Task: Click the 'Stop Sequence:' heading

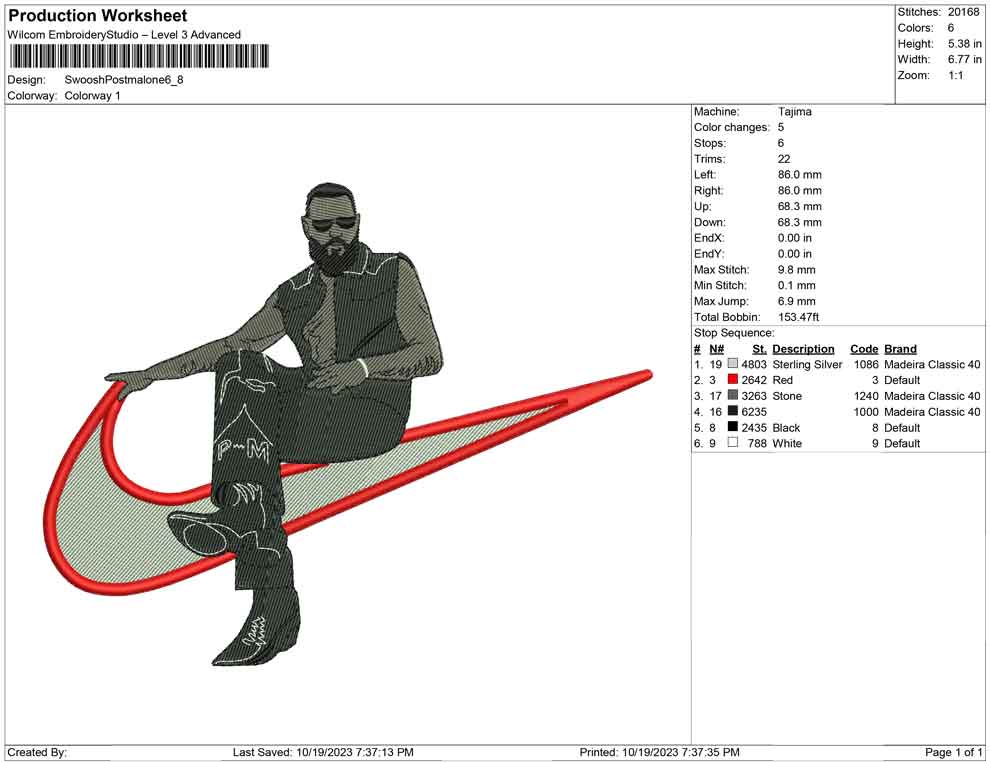Action: pos(734,333)
